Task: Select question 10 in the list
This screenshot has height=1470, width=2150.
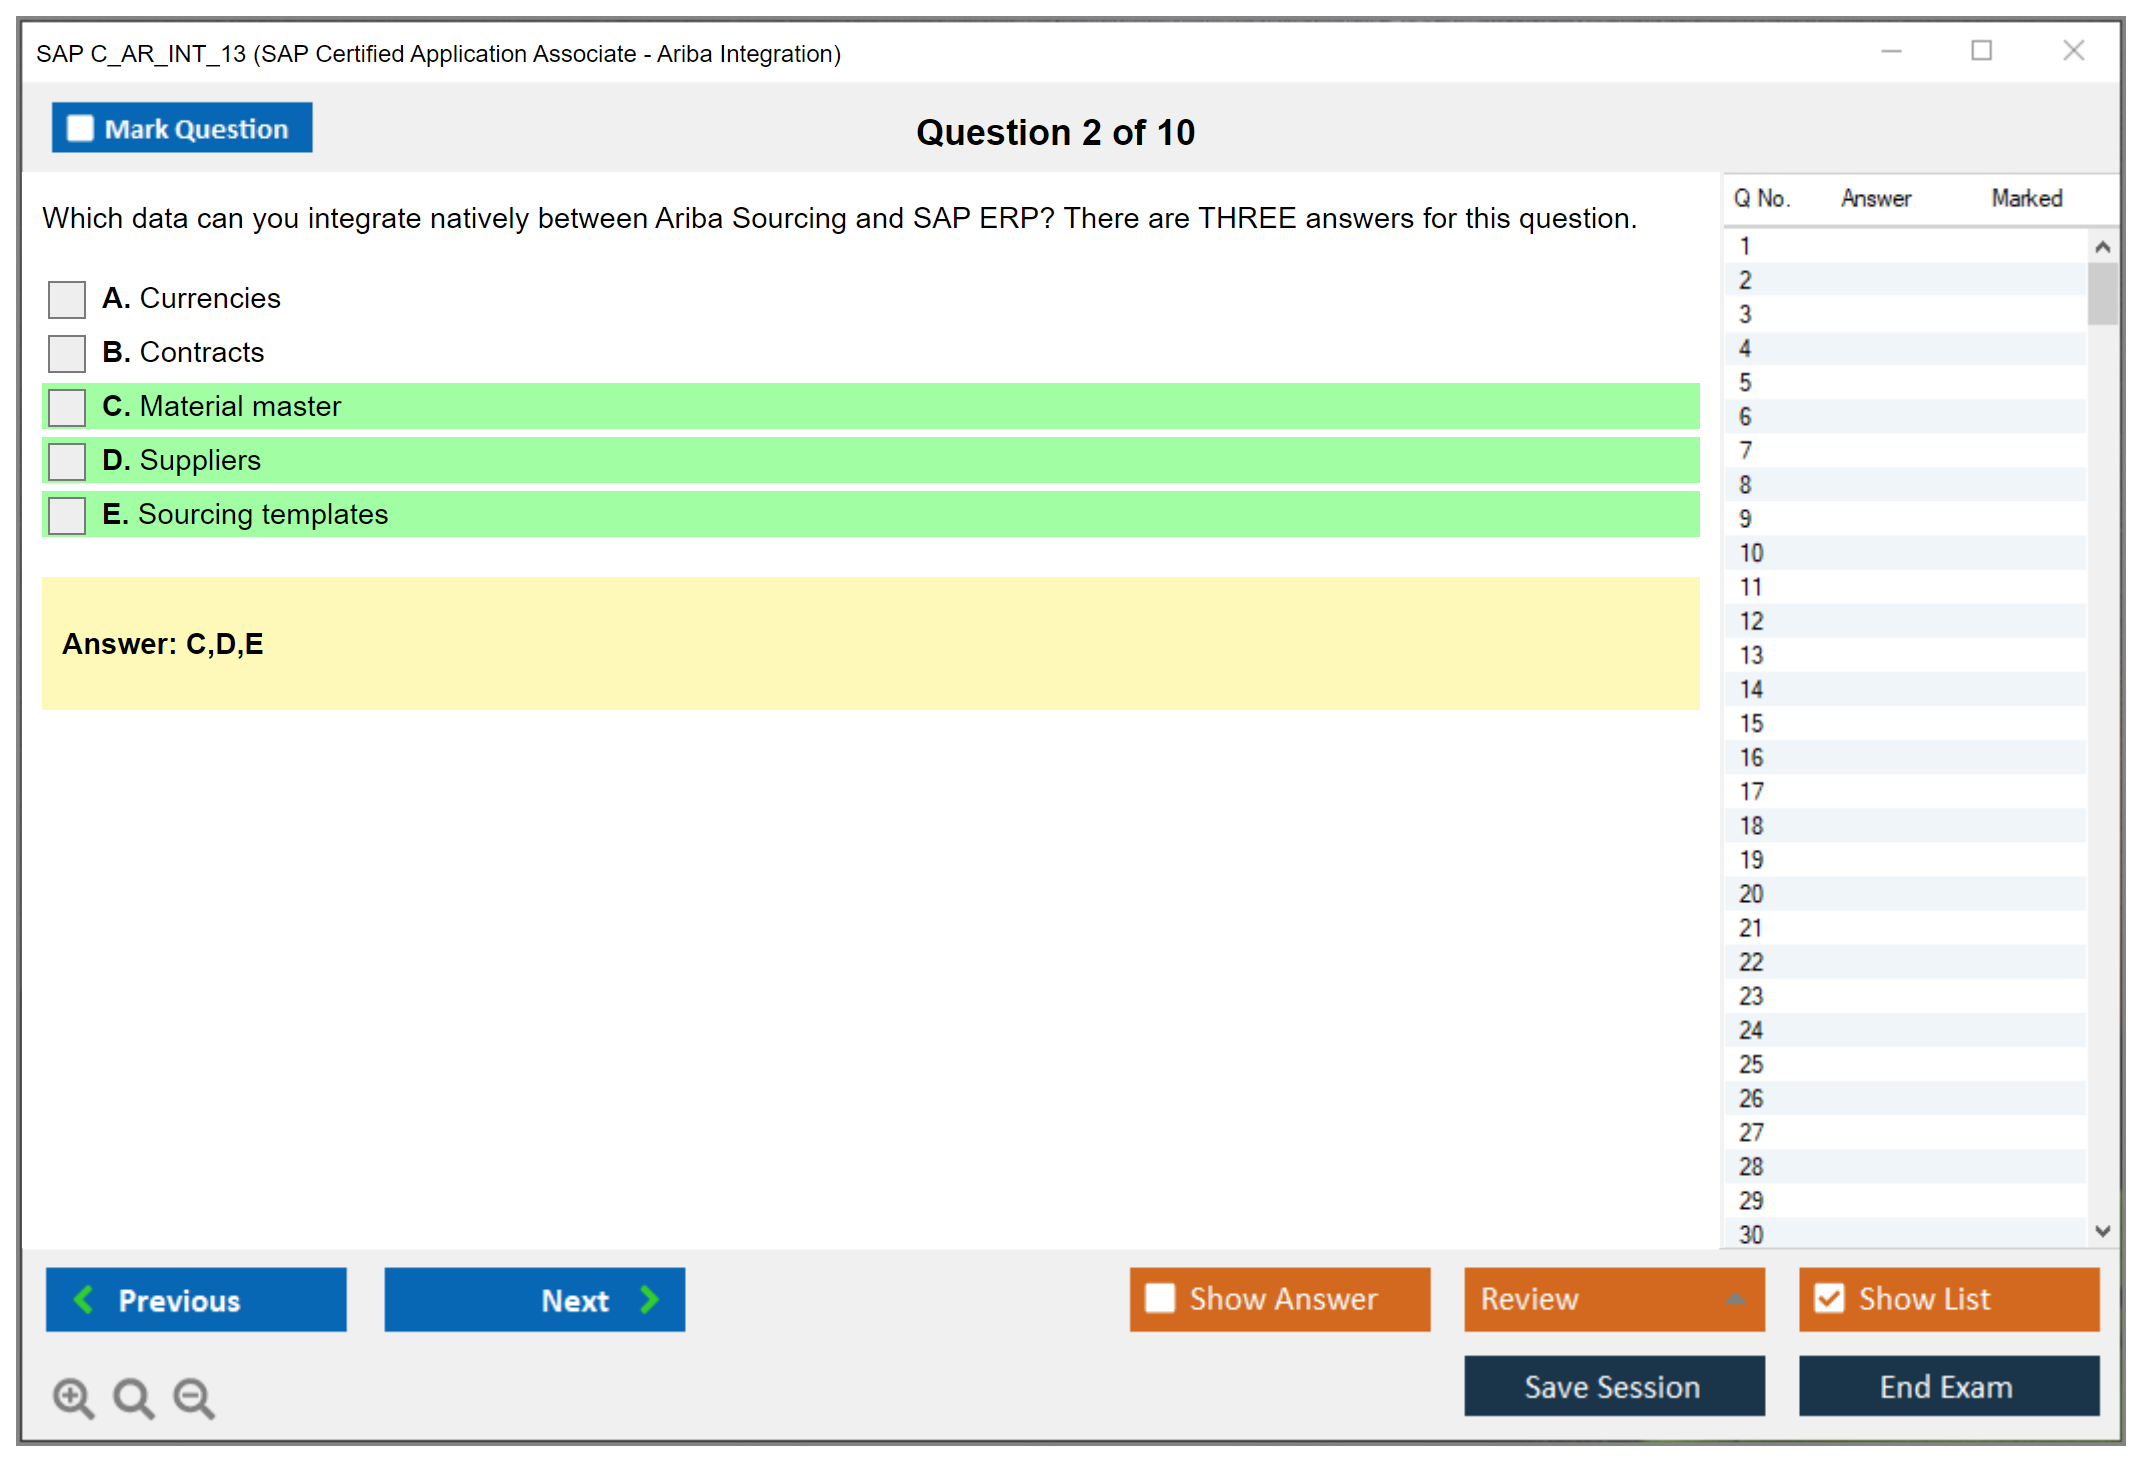Action: [x=1751, y=553]
